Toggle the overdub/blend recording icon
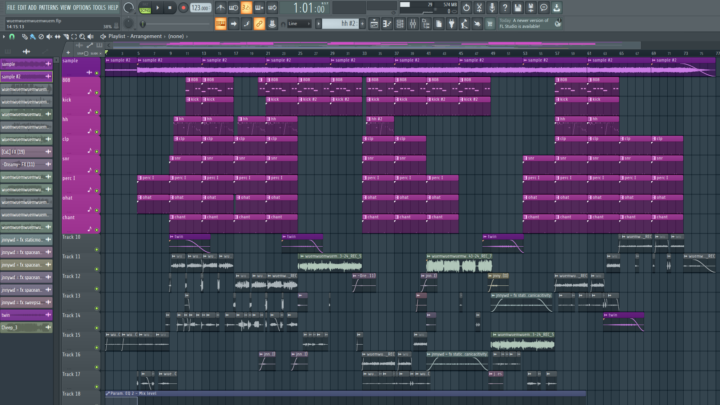 click(259, 8)
